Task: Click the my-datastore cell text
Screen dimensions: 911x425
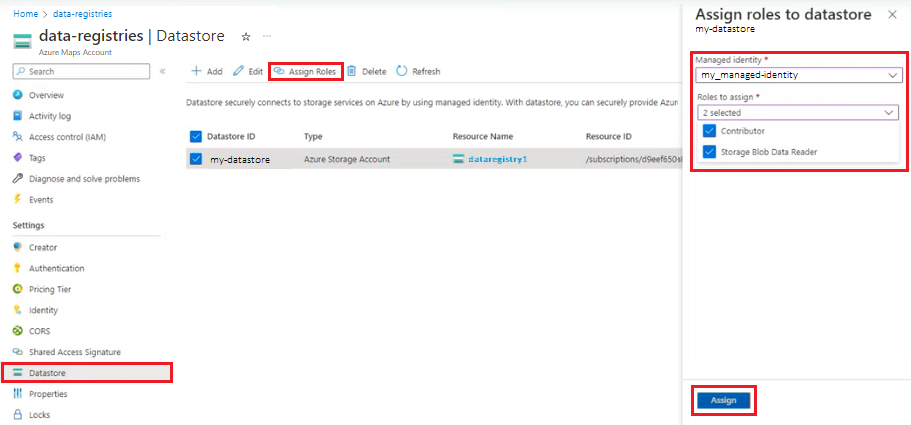Action: (x=240, y=159)
